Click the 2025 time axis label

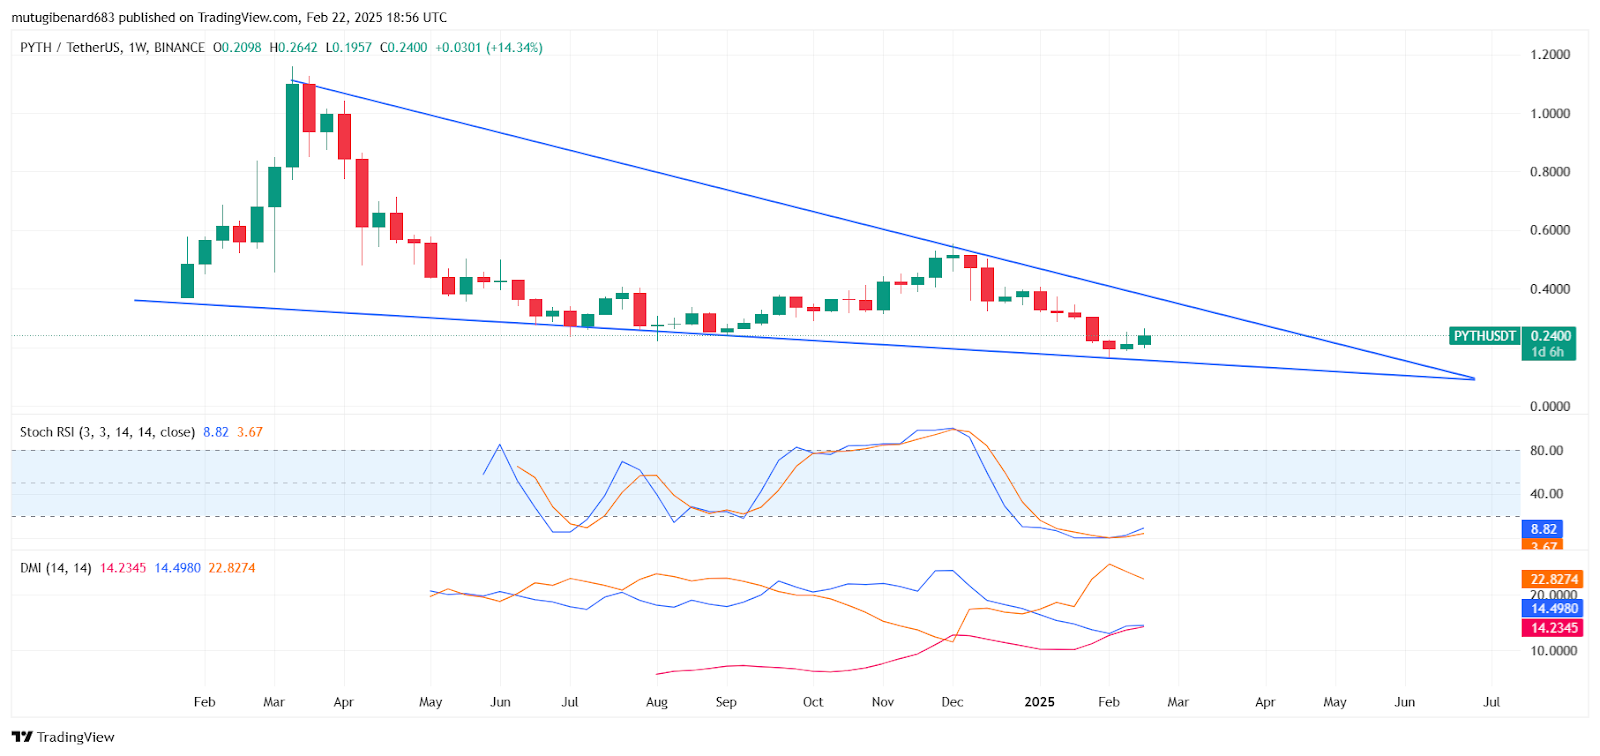pyautogui.click(x=1040, y=702)
